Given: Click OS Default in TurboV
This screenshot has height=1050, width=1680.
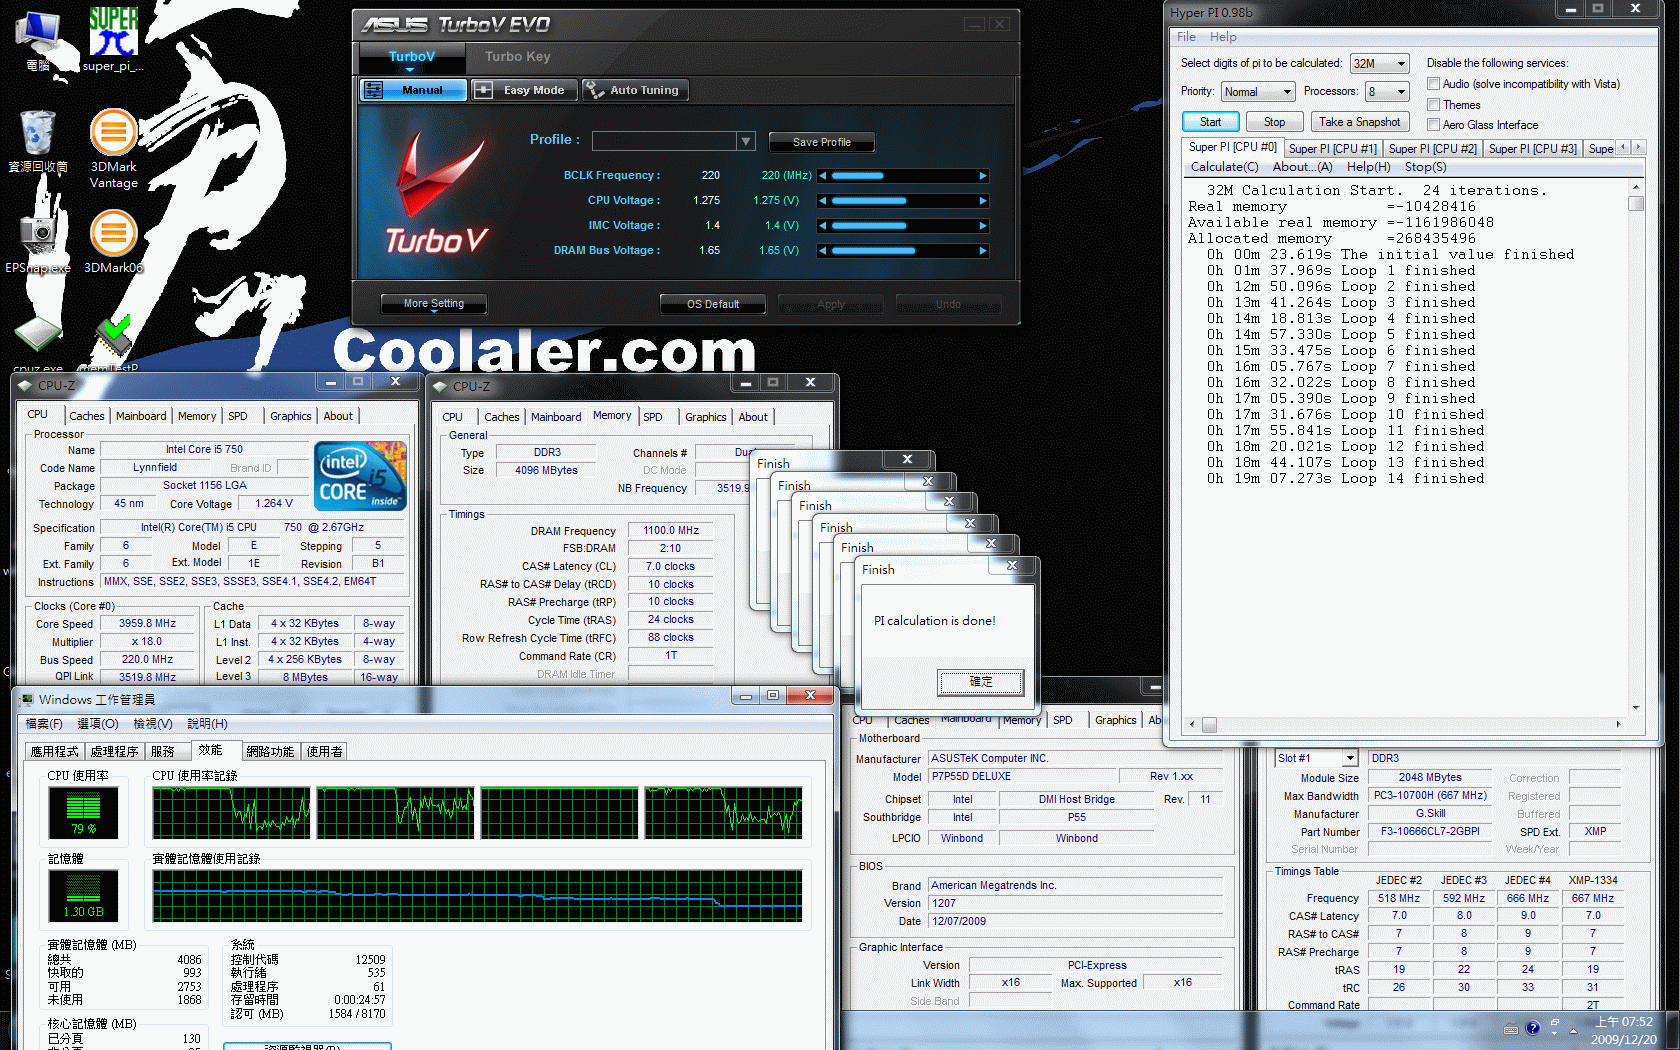Looking at the screenshot, I should tap(713, 304).
